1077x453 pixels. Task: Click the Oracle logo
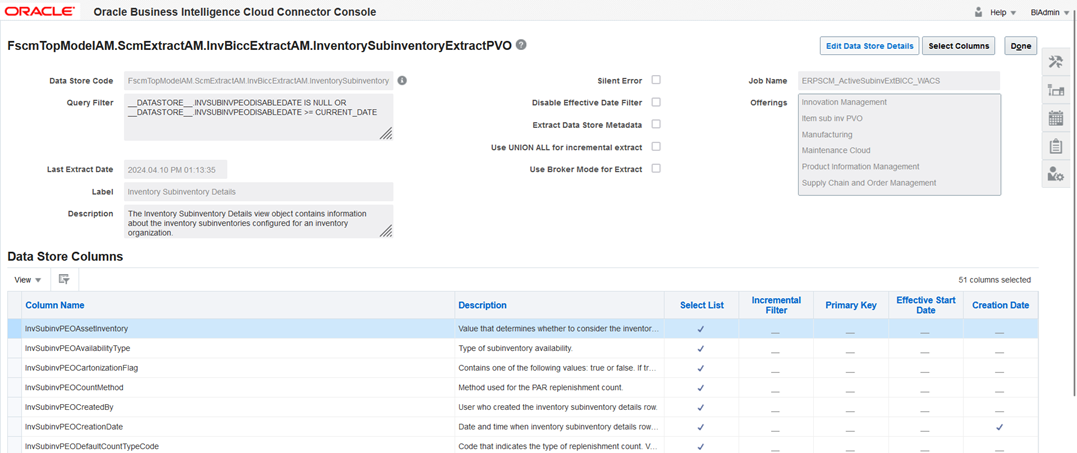pos(40,12)
